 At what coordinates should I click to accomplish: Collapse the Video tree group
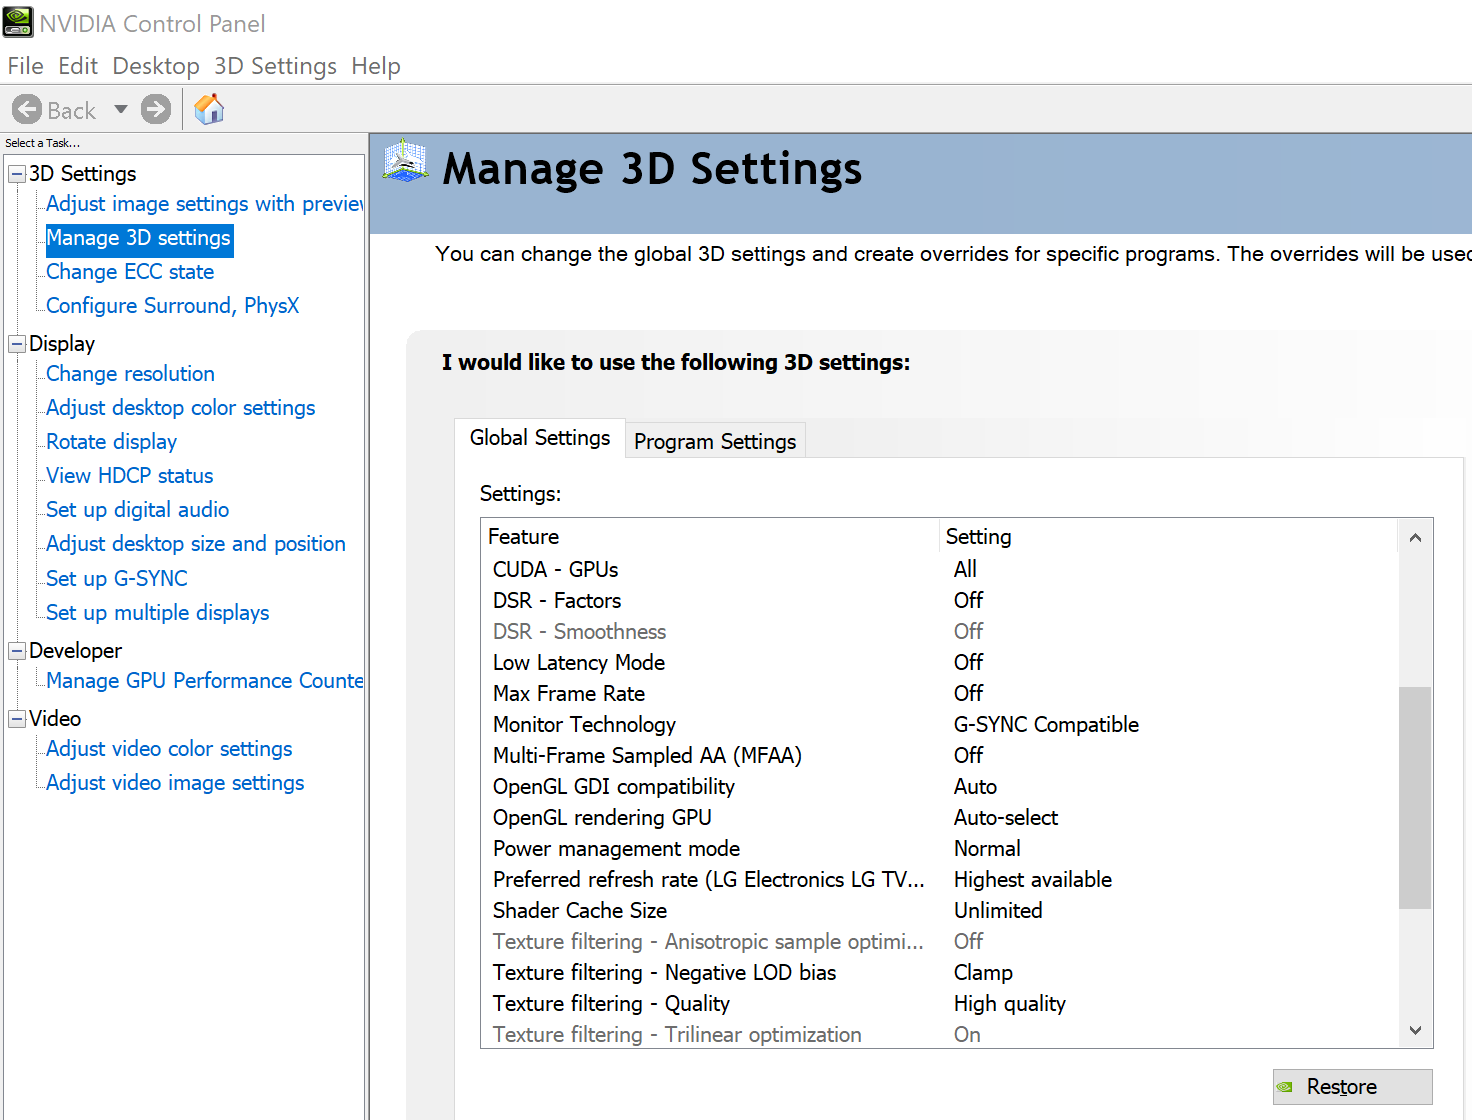click(x=17, y=719)
